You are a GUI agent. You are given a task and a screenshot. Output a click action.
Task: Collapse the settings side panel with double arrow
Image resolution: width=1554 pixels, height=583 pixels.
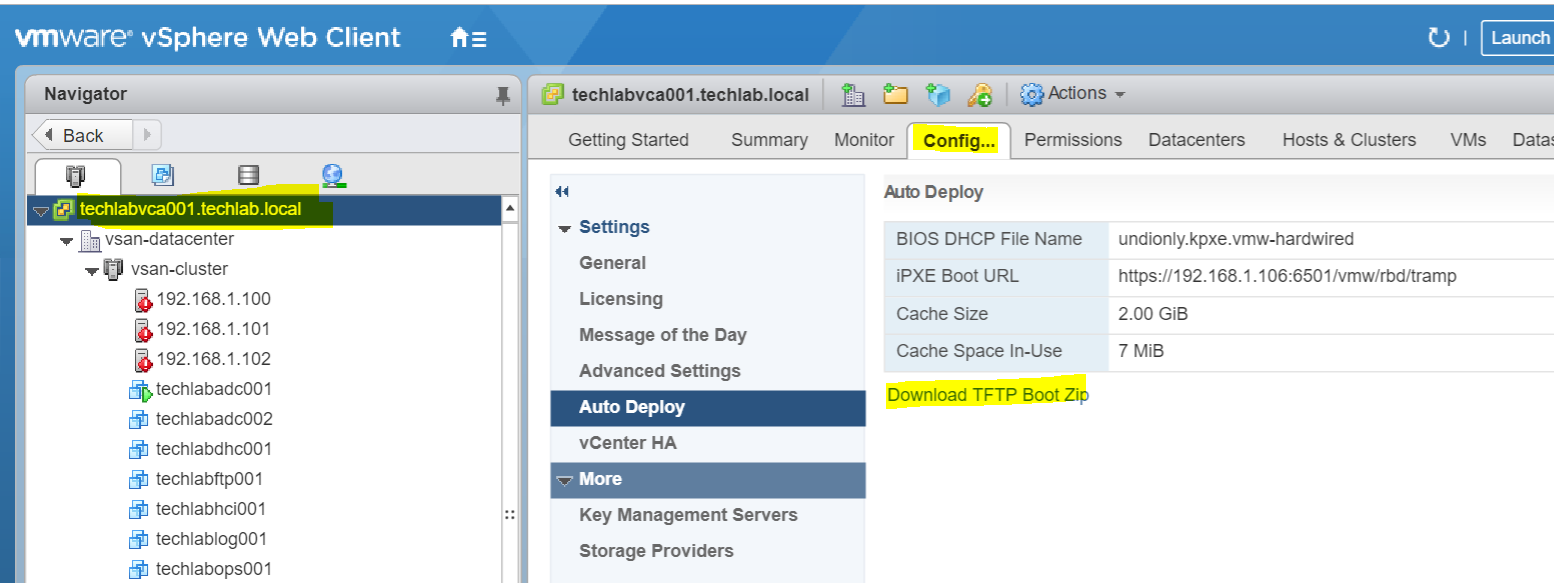pyautogui.click(x=561, y=192)
